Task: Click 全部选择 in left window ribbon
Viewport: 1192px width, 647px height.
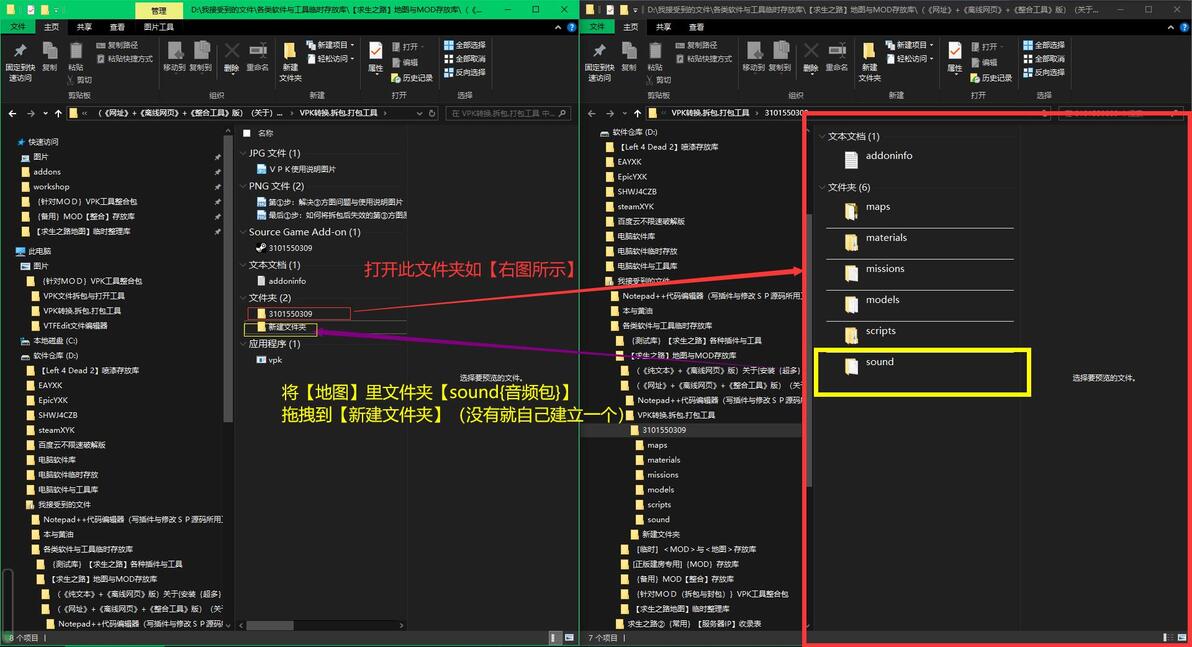Action: click(x=464, y=46)
